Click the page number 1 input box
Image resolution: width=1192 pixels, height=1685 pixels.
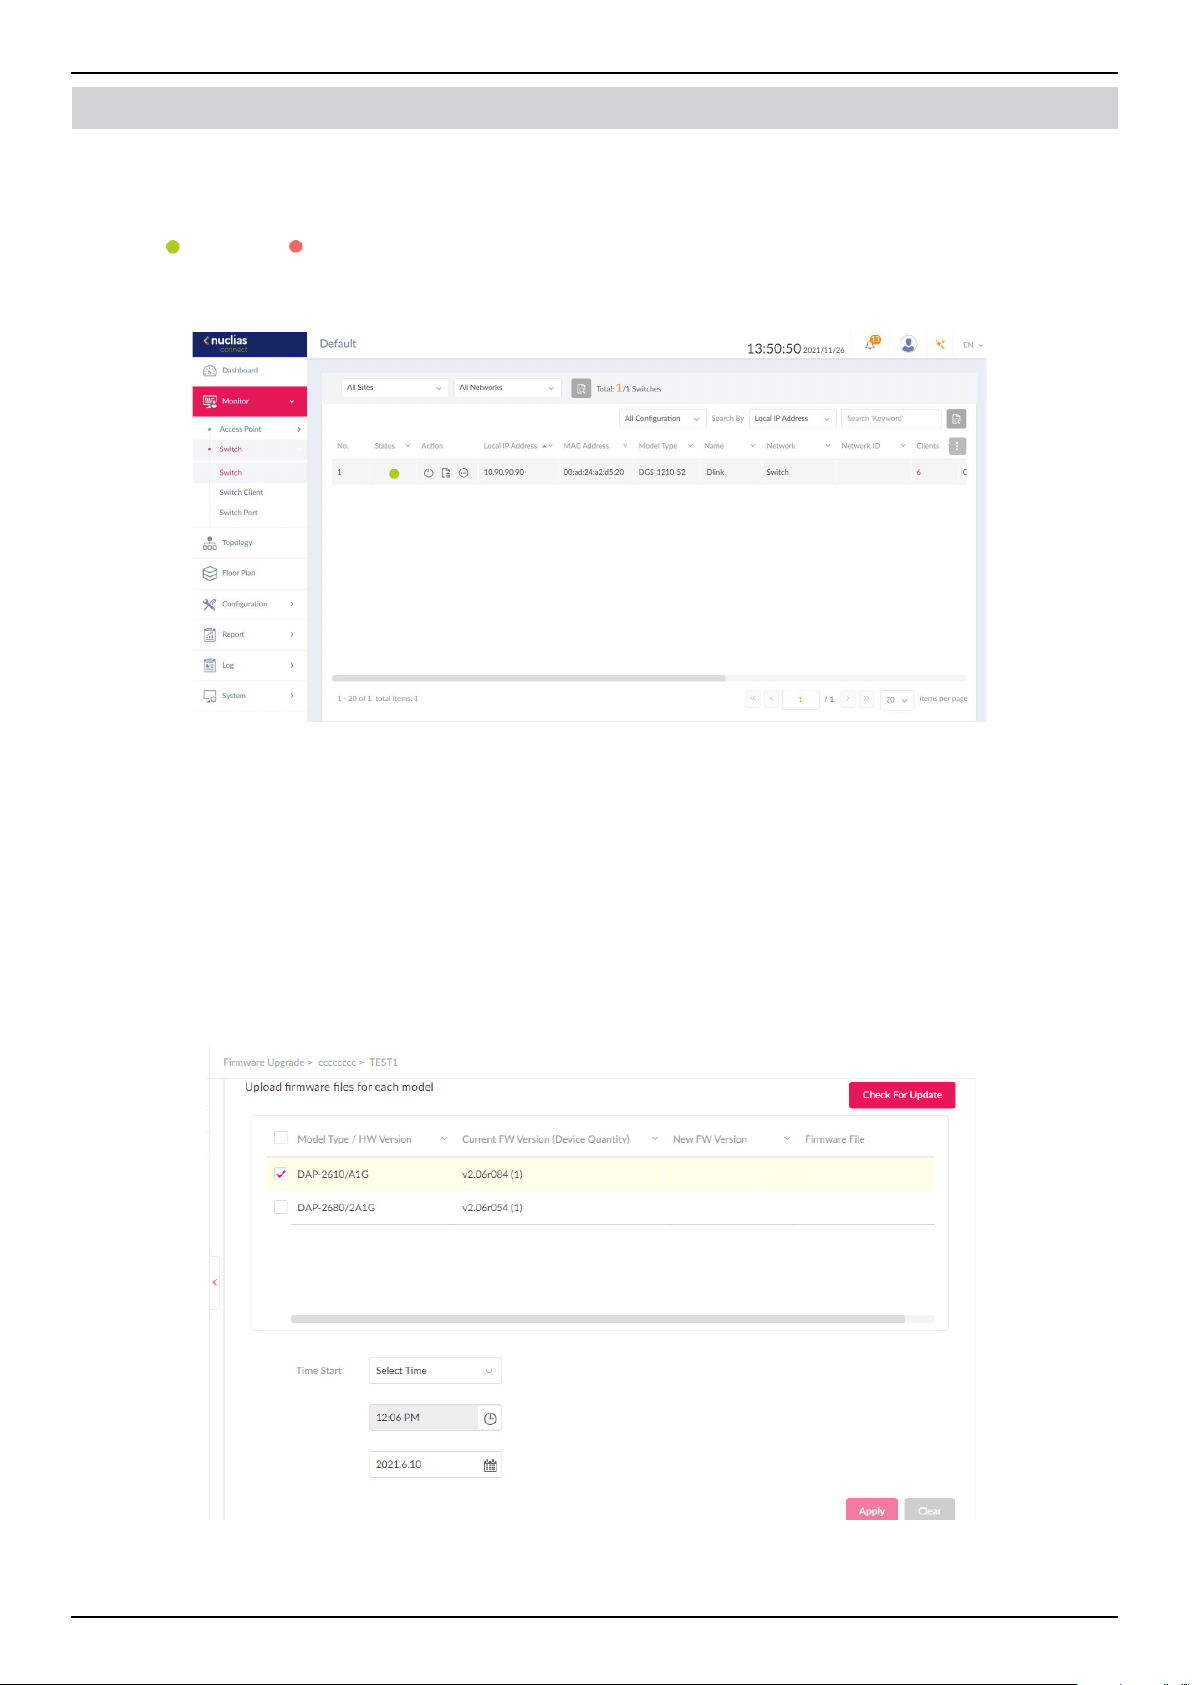click(x=801, y=700)
